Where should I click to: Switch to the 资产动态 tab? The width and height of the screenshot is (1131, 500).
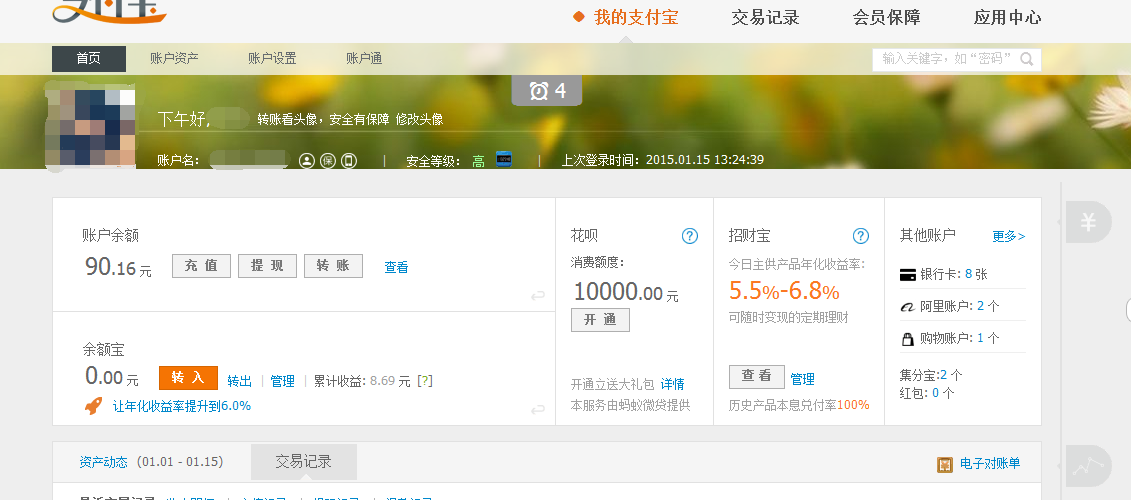pyautogui.click(x=103, y=462)
